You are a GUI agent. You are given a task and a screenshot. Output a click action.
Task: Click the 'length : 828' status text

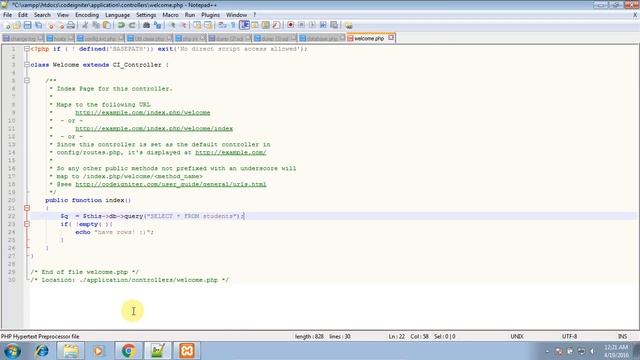(x=309, y=337)
